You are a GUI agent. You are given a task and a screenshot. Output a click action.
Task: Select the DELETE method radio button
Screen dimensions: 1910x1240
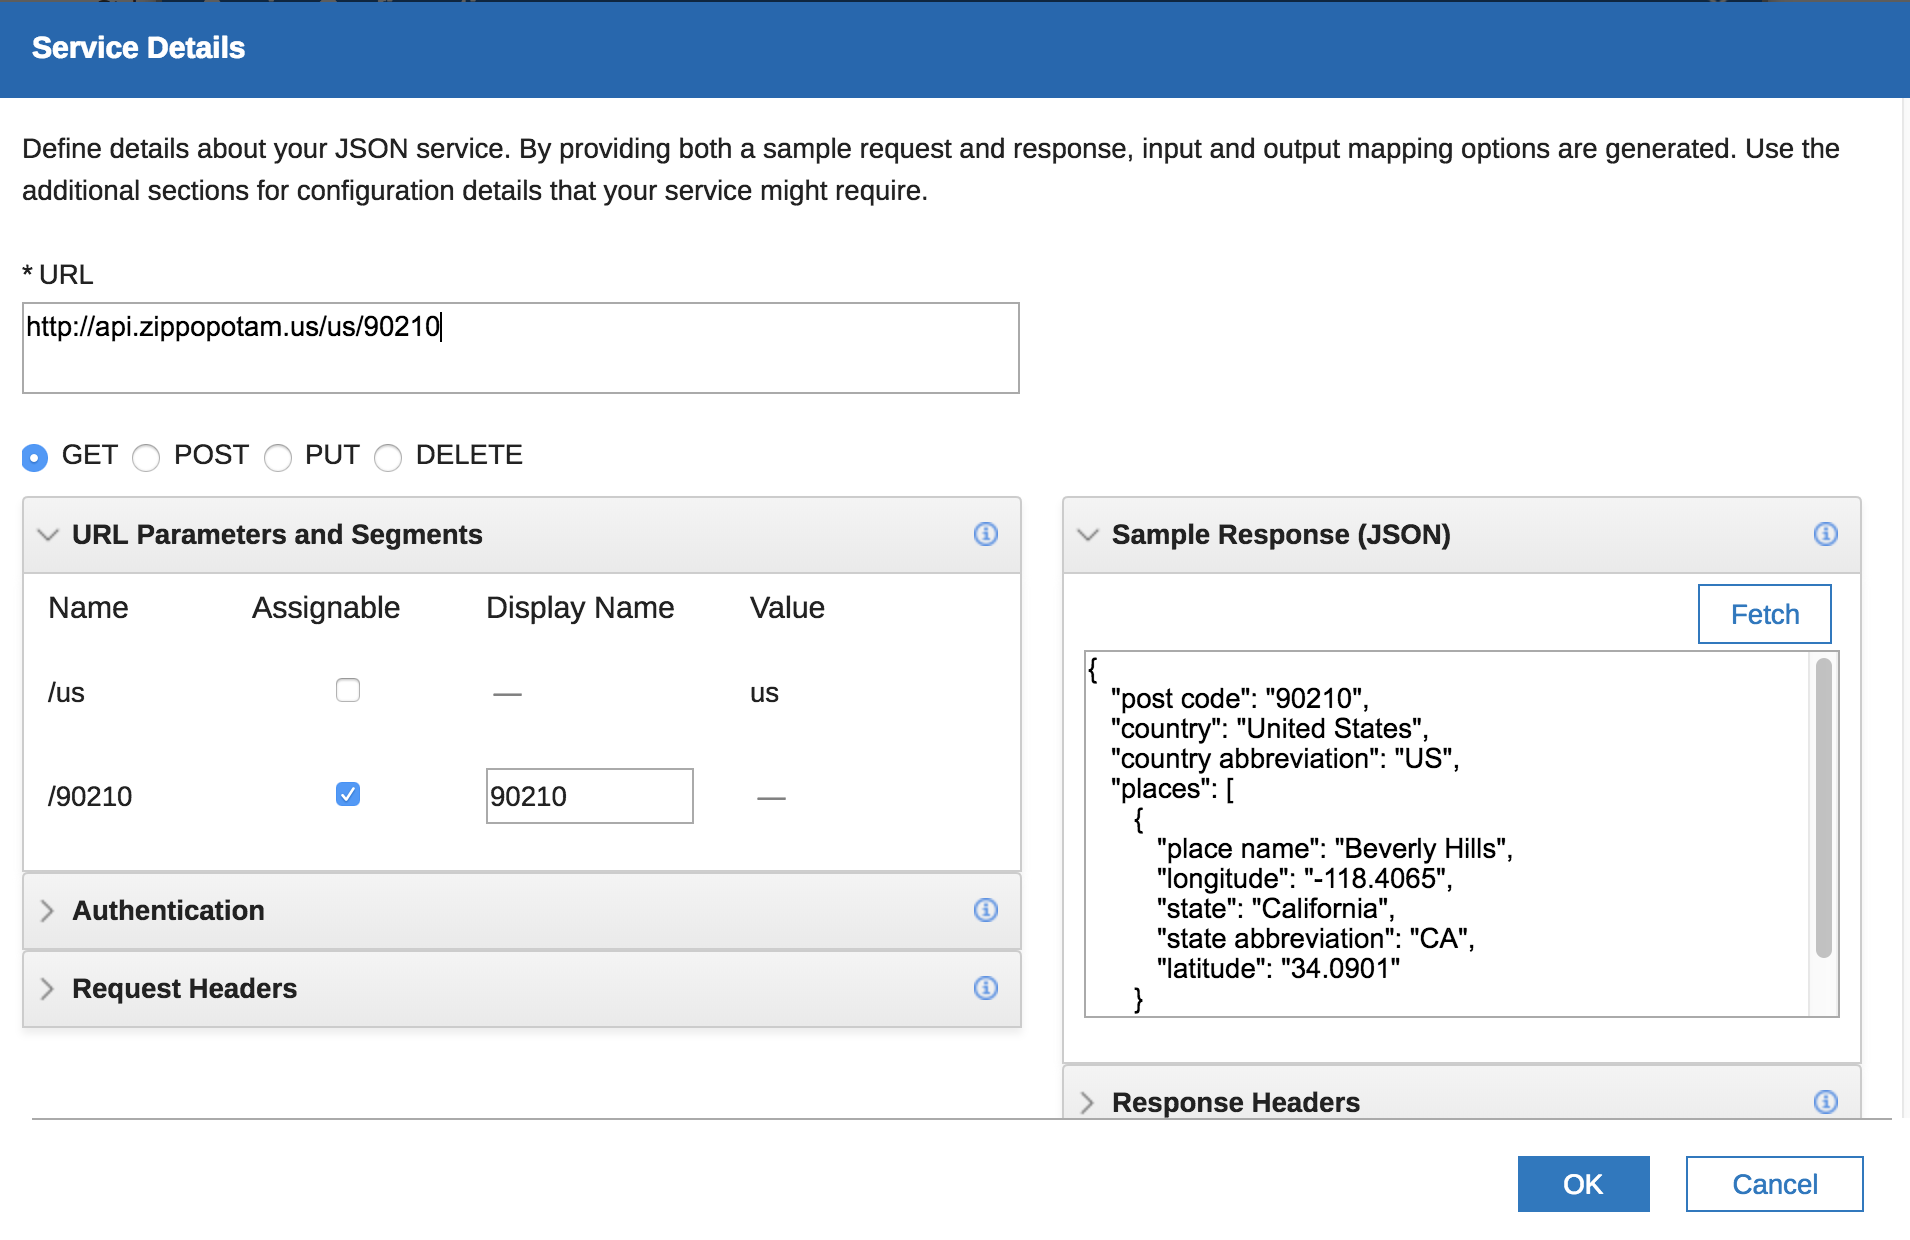[388, 457]
